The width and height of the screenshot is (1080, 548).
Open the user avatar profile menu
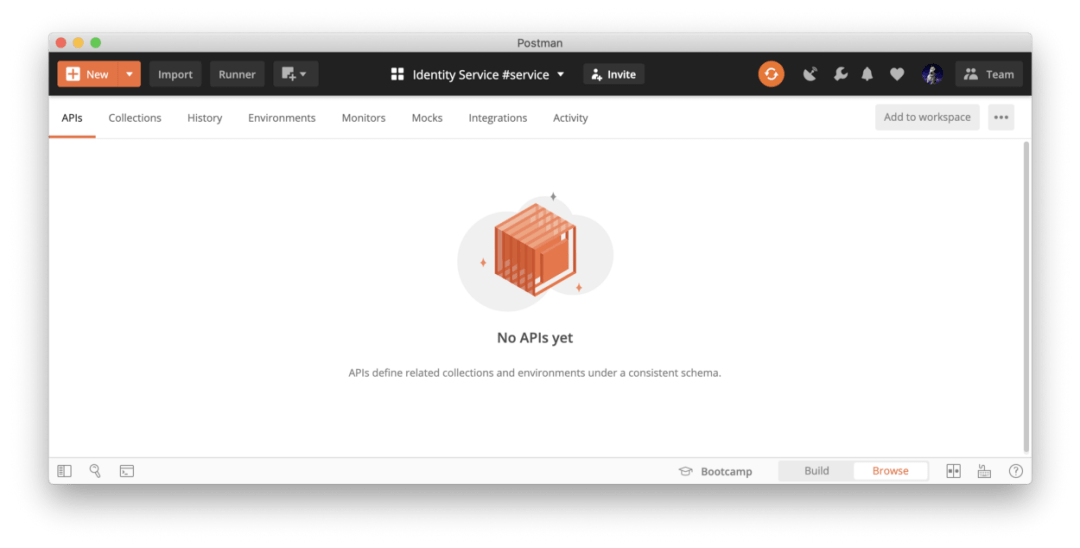tap(932, 74)
